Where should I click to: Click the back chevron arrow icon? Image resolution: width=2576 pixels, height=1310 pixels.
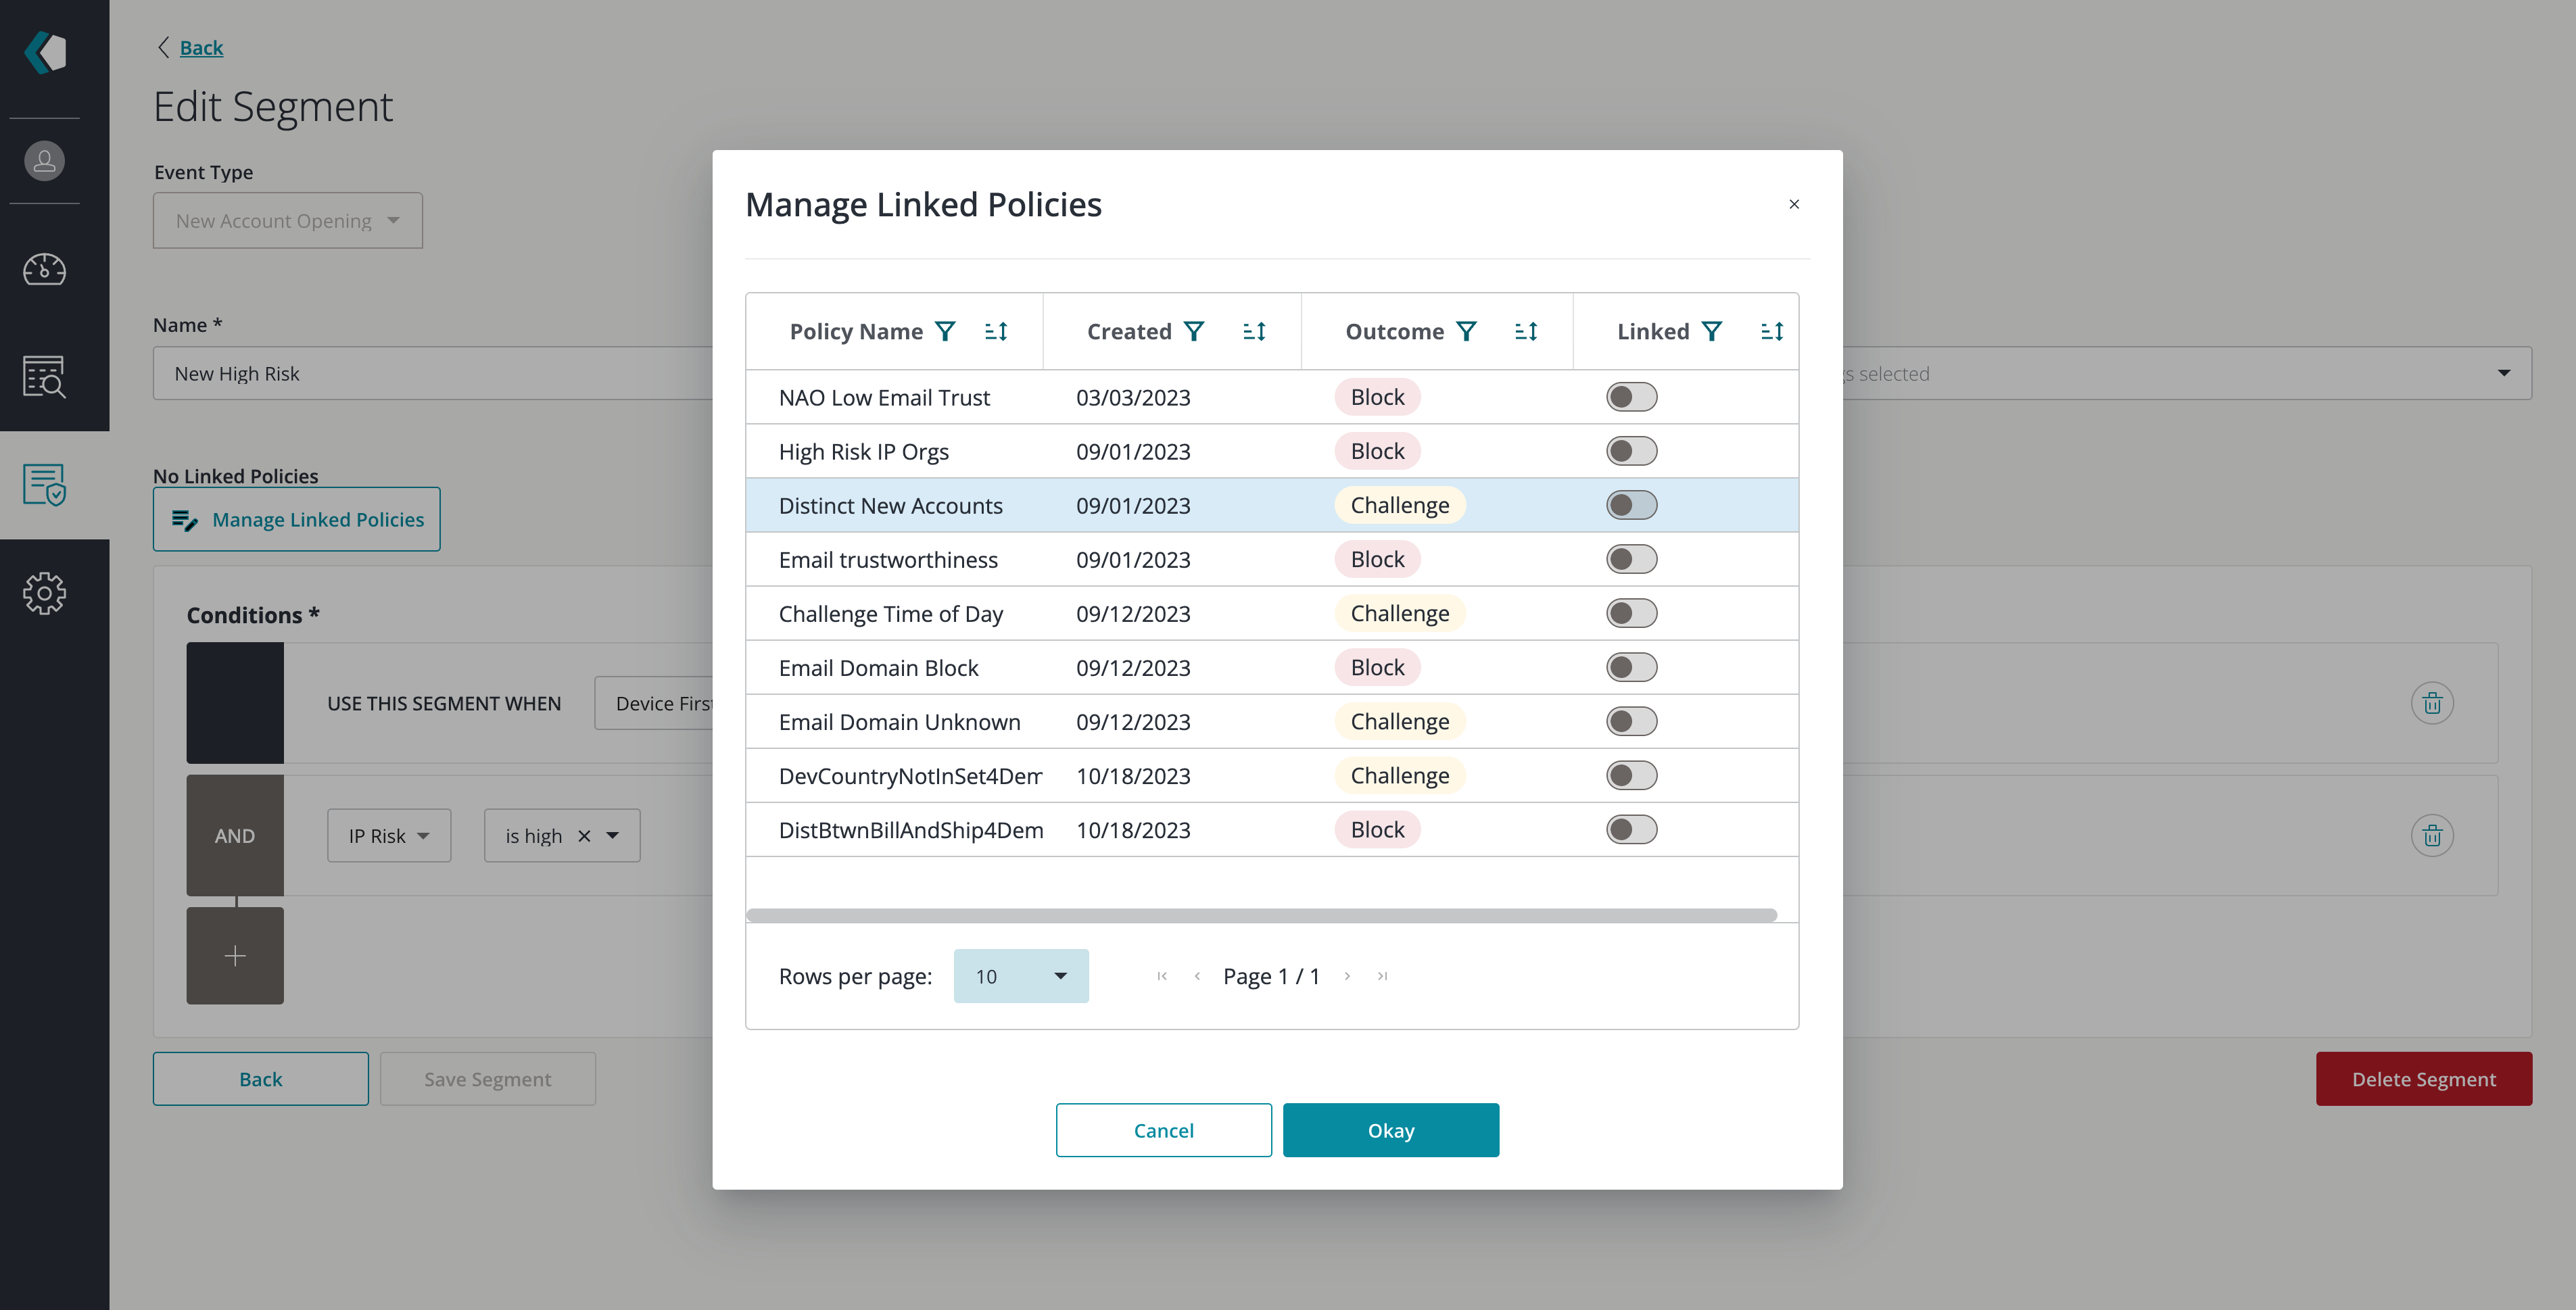click(163, 47)
